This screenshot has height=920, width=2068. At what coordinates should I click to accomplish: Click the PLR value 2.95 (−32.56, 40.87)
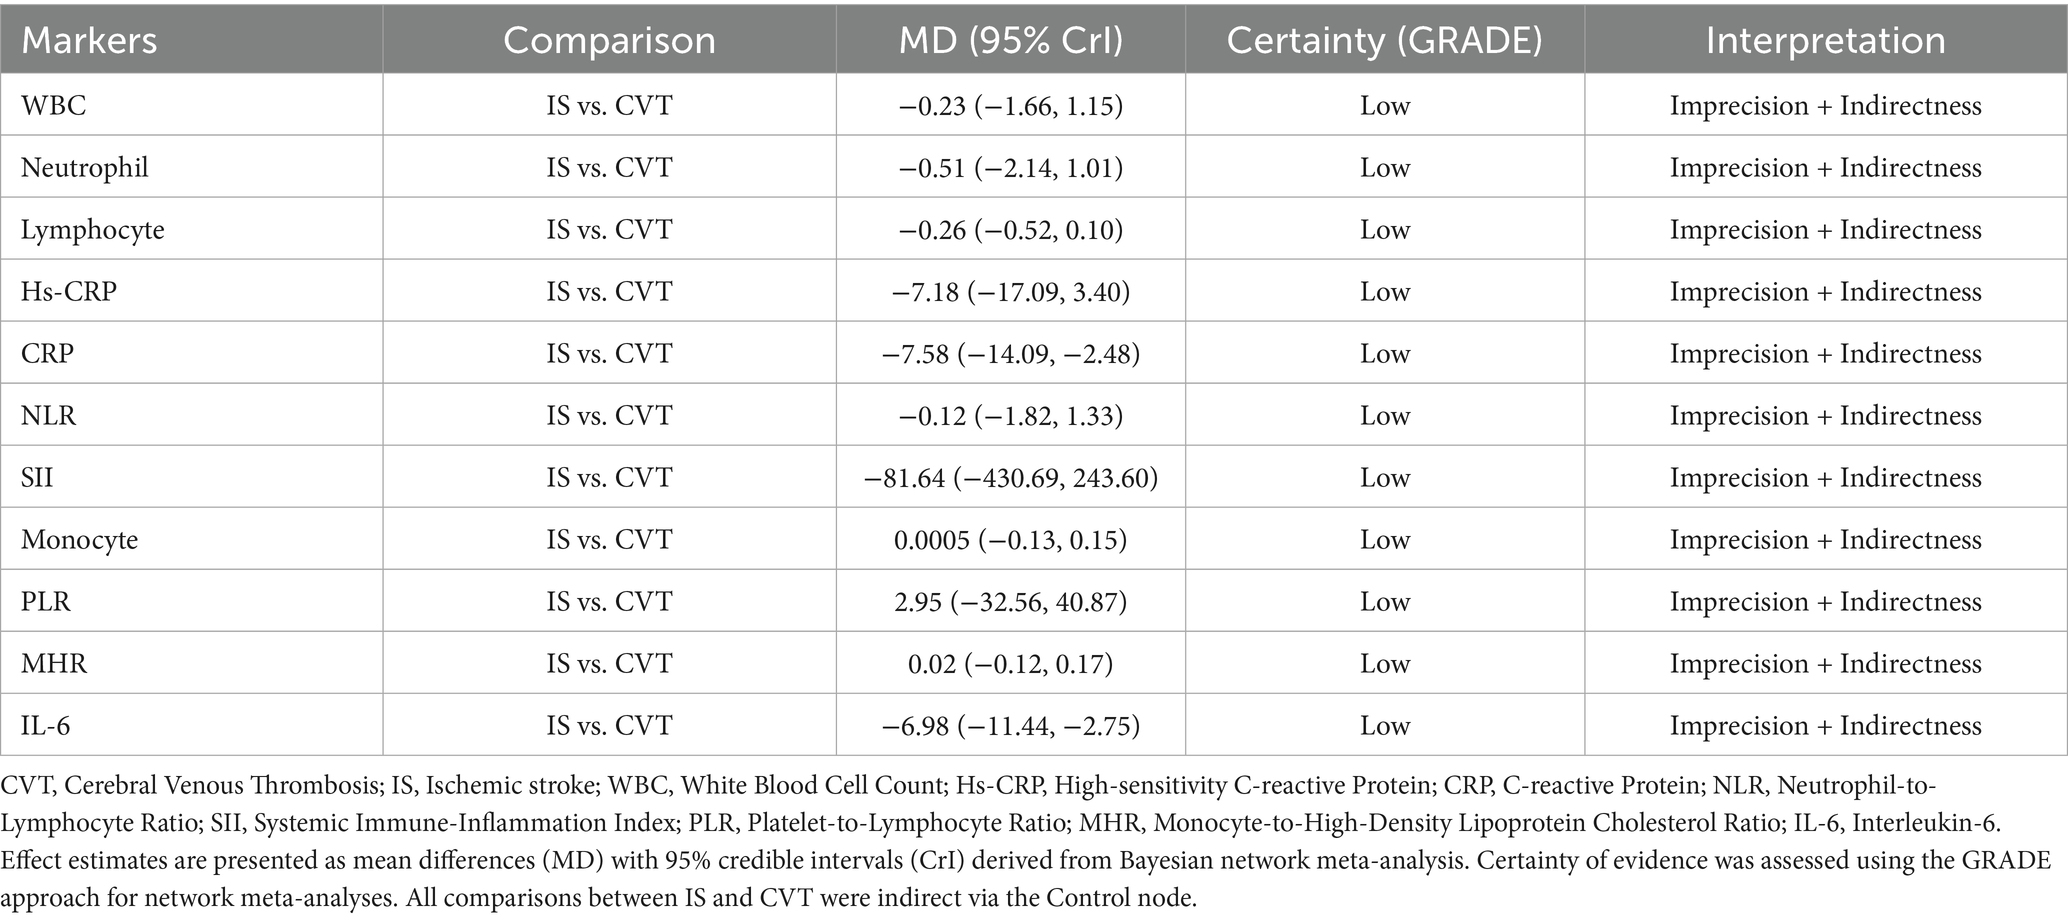coord(1010,601)
